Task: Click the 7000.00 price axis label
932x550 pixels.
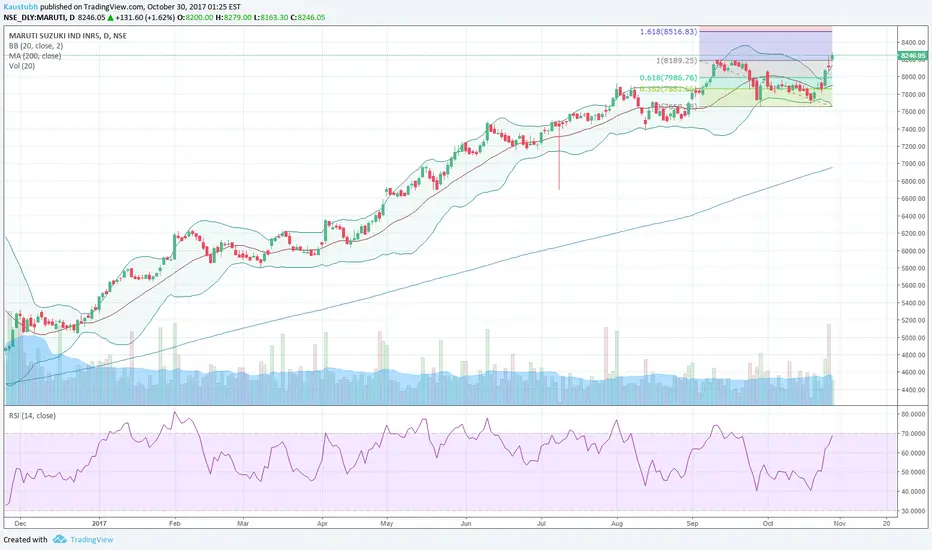Action: click(913, 164)
